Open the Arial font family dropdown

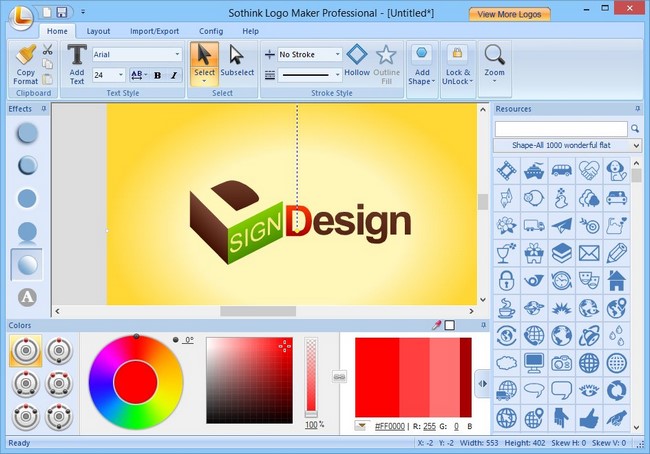[138, 54]
